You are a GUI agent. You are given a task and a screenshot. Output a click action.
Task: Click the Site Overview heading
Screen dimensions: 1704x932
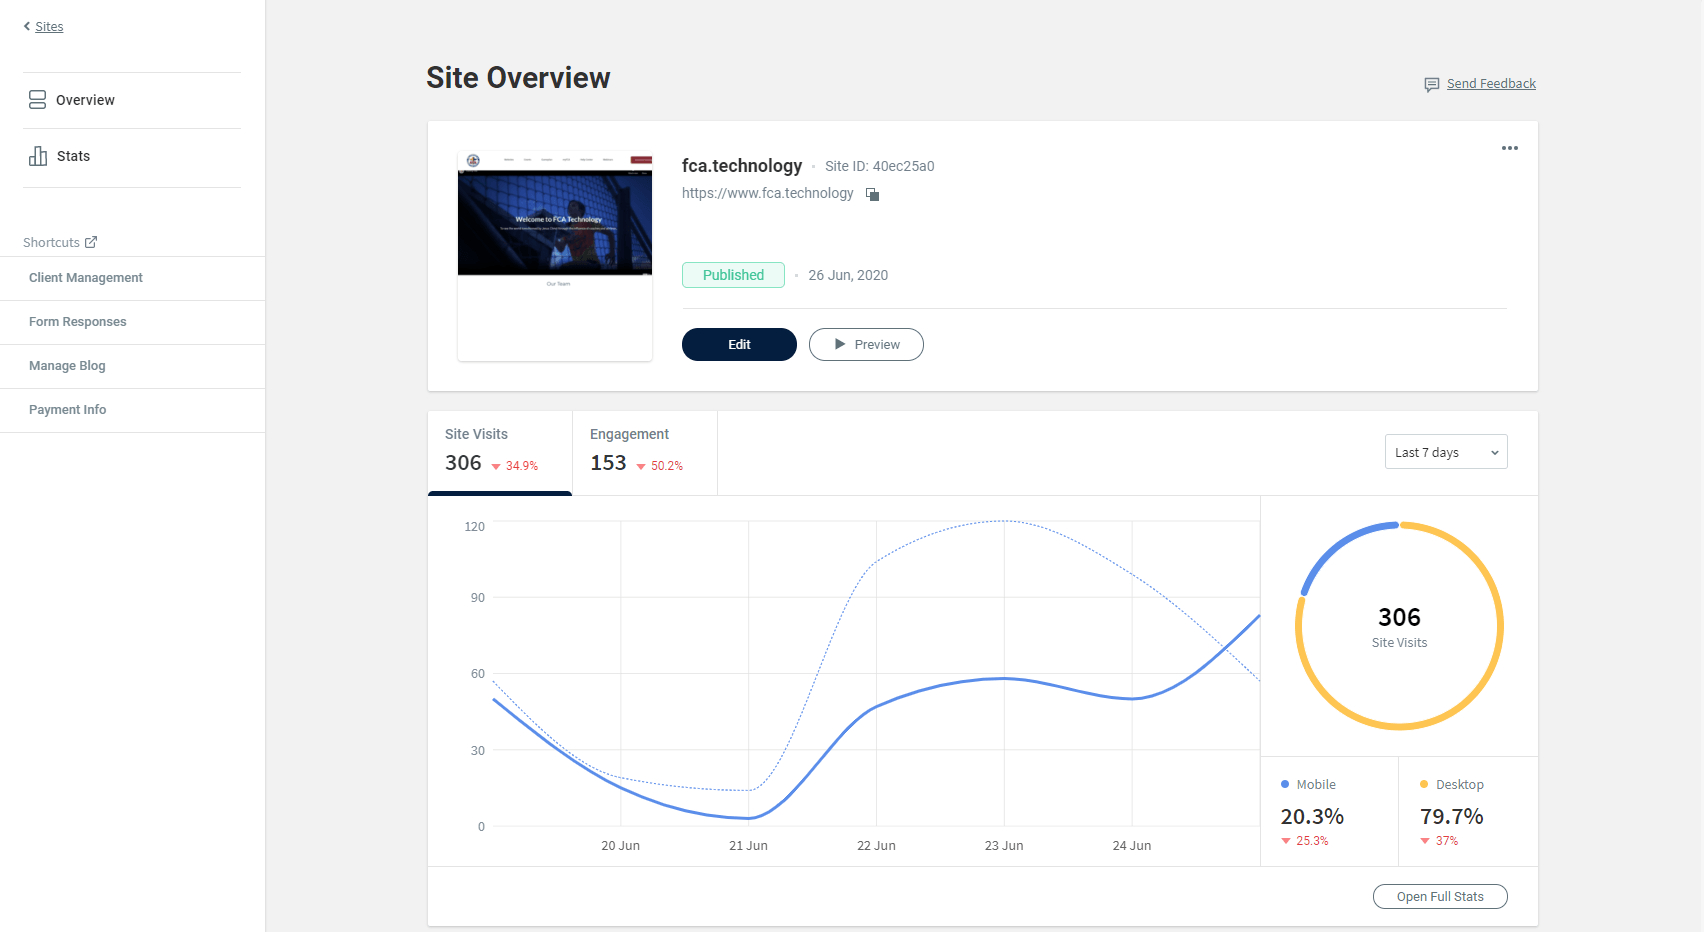pyautogui.click(x=518, y=78)
